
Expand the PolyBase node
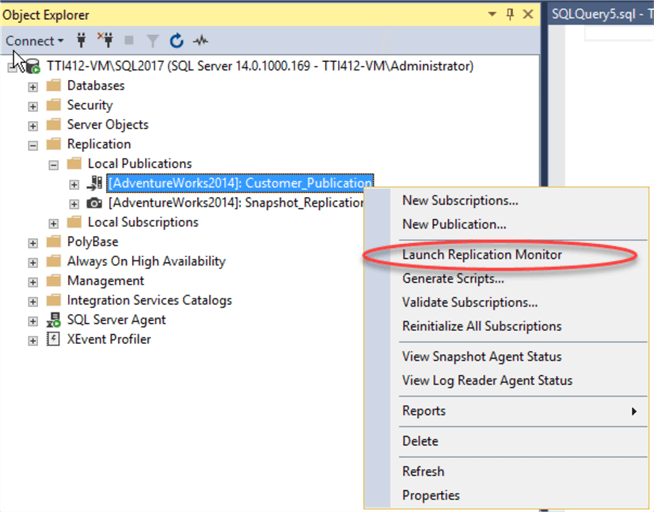pyautogui.click(x=33, y=243)
